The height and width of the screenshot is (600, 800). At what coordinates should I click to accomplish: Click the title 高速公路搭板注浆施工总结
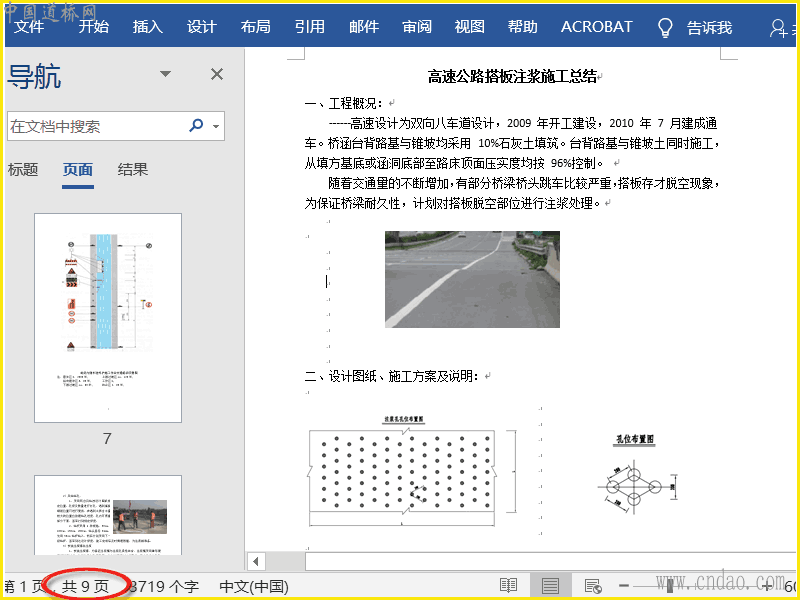[512, 77]
